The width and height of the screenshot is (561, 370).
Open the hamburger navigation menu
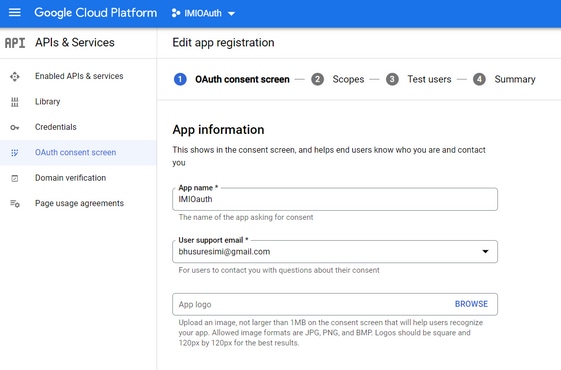tap(15, 13)
